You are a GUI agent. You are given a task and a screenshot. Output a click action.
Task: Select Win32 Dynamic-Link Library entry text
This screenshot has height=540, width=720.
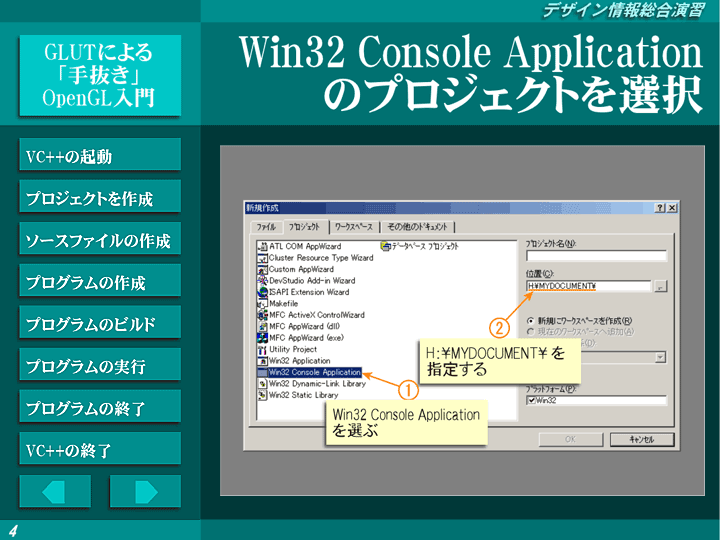tap(317, 384)
